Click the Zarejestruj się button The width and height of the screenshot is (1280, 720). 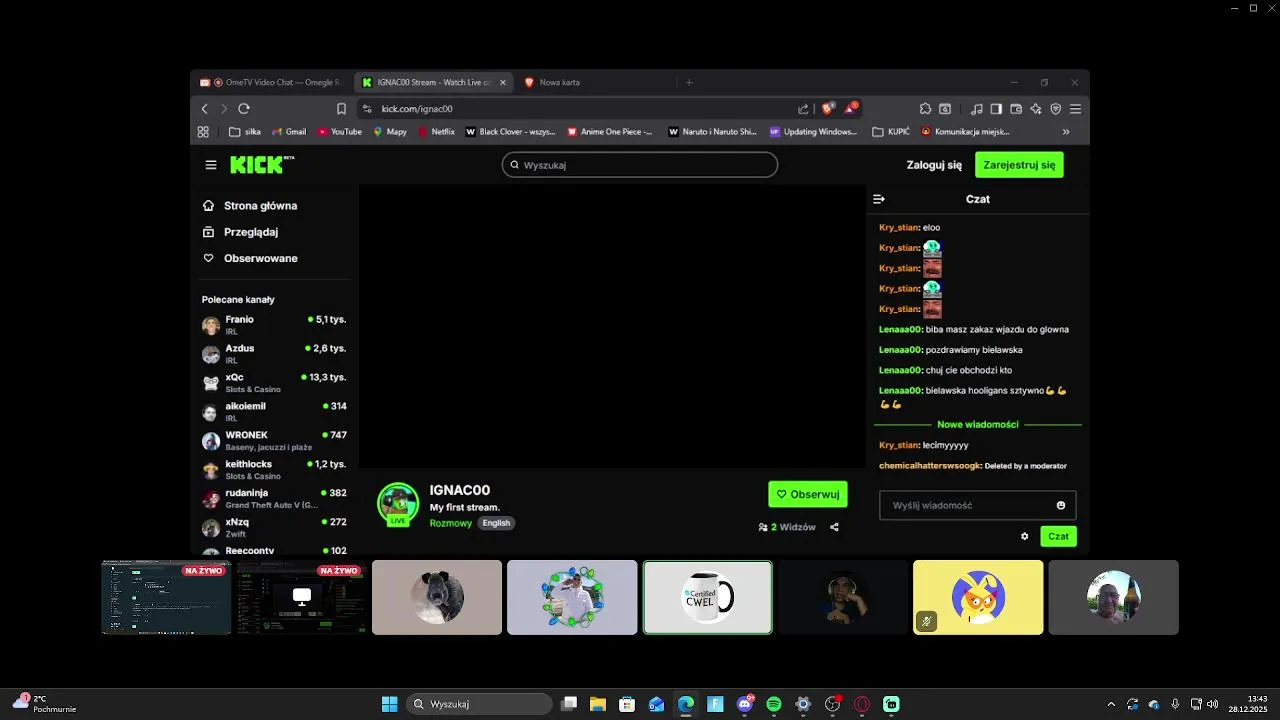[1019, 165]
